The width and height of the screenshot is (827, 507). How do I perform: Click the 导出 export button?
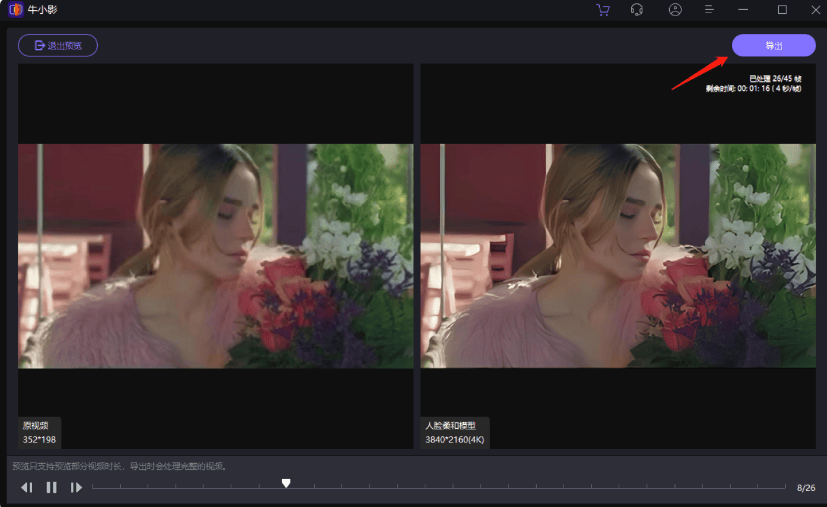tap(773, 46)
